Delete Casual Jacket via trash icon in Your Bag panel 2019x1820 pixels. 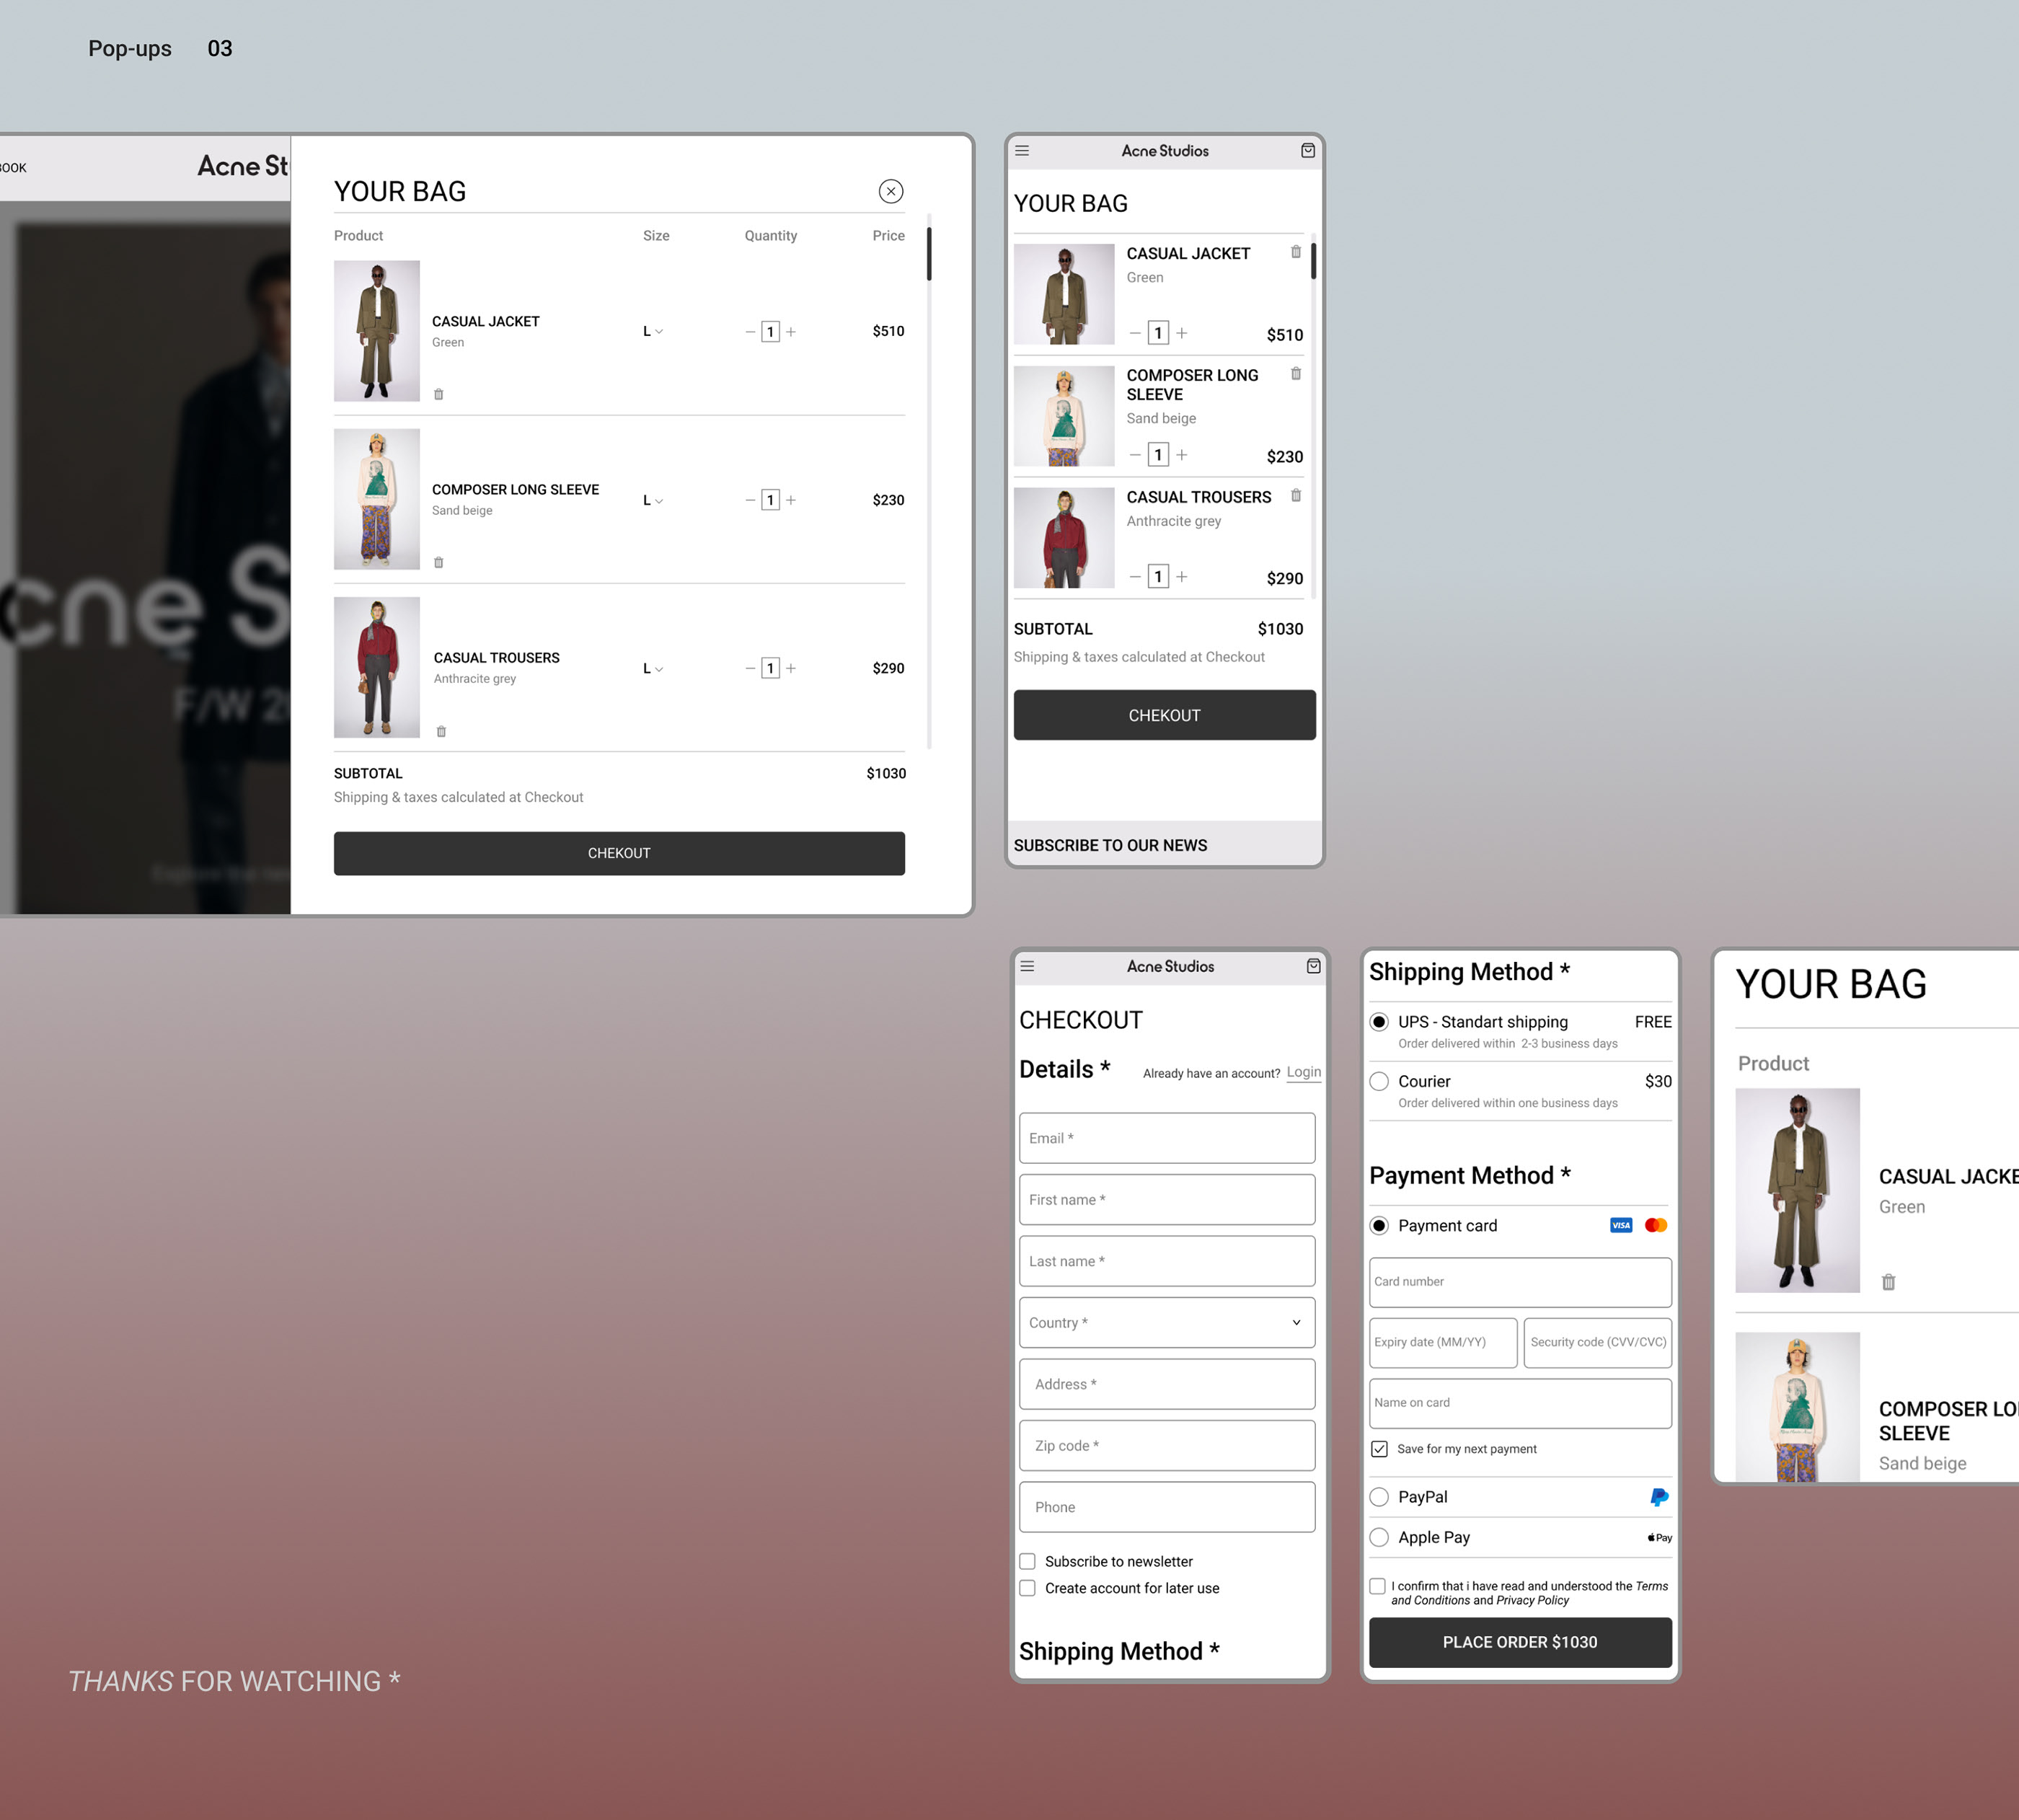pos(1888,1281)
